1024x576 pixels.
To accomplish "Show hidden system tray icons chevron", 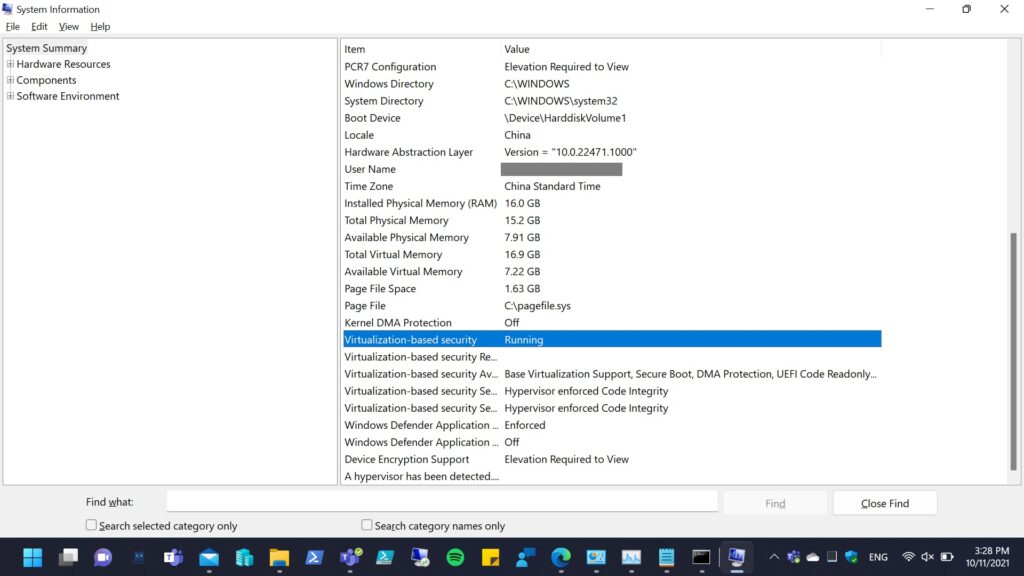I will click(x=773, y=557).
